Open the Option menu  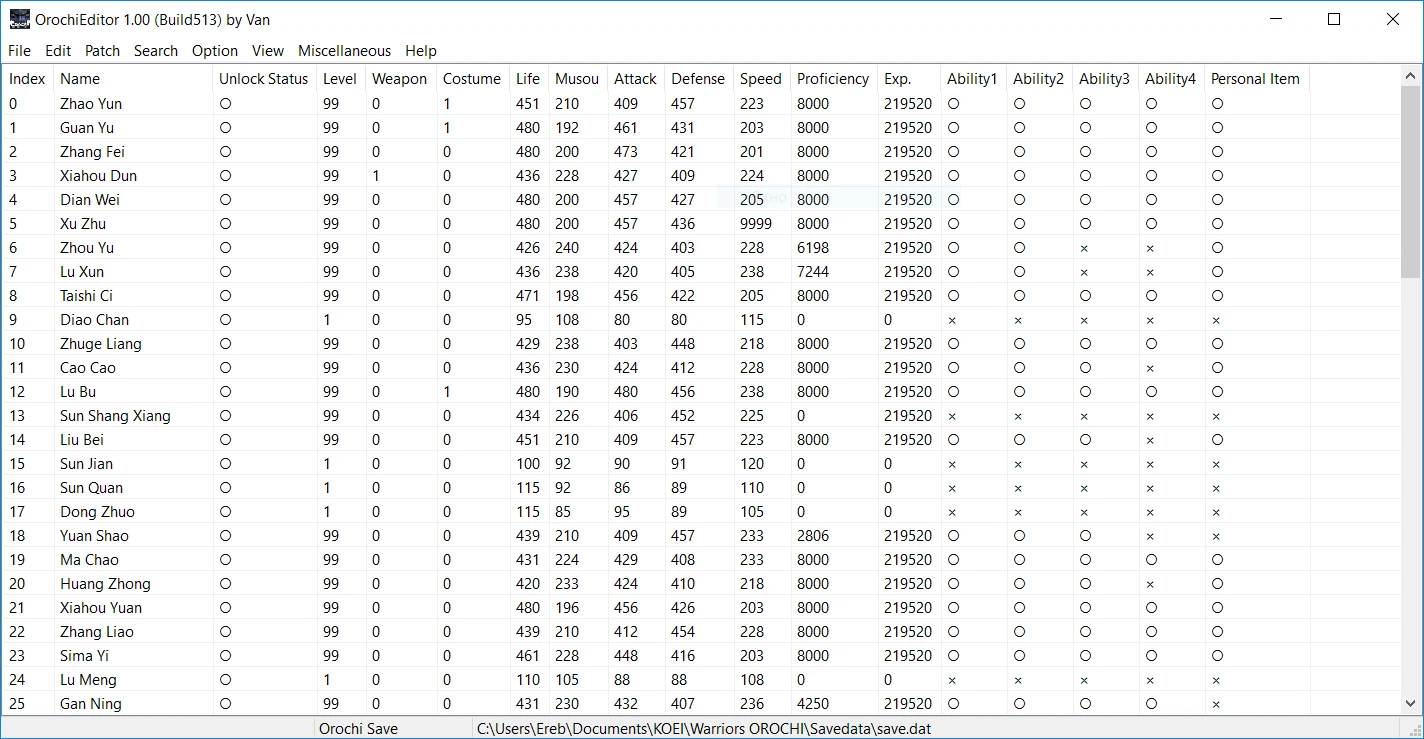point(215,51)
